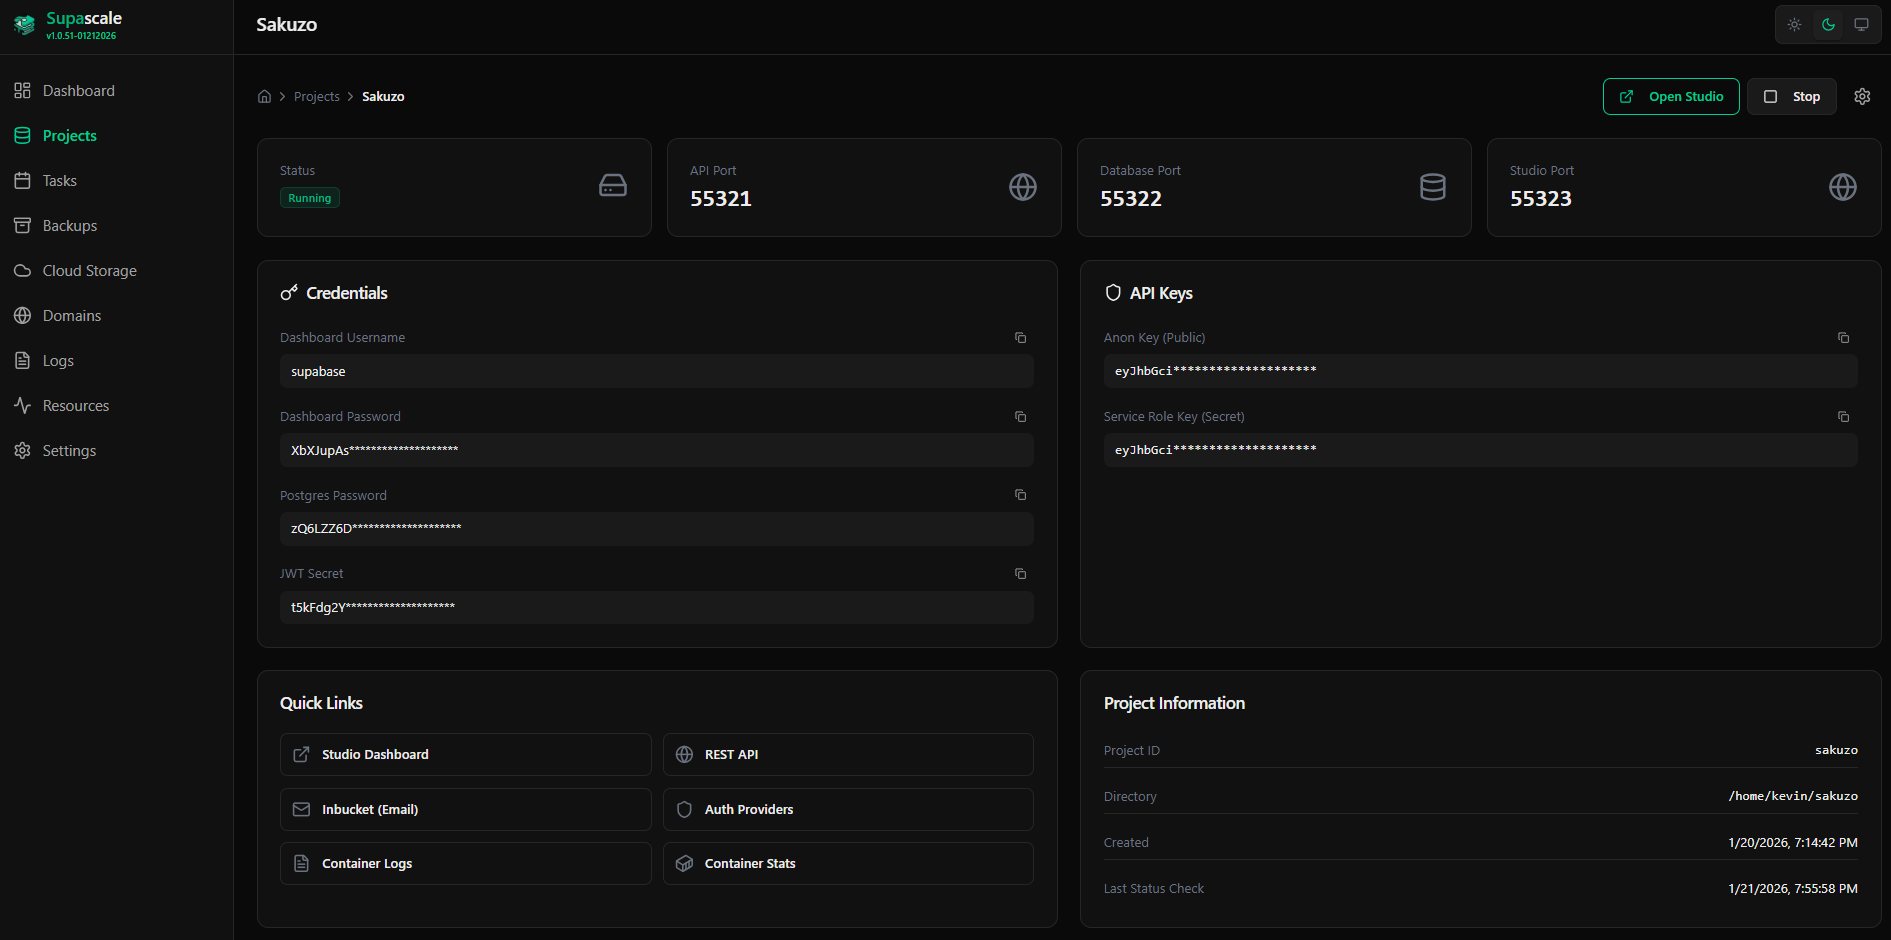Screen dimensions: 1891x940
Task: Click the Open Studio button
Action: [x=1670, y=96]
